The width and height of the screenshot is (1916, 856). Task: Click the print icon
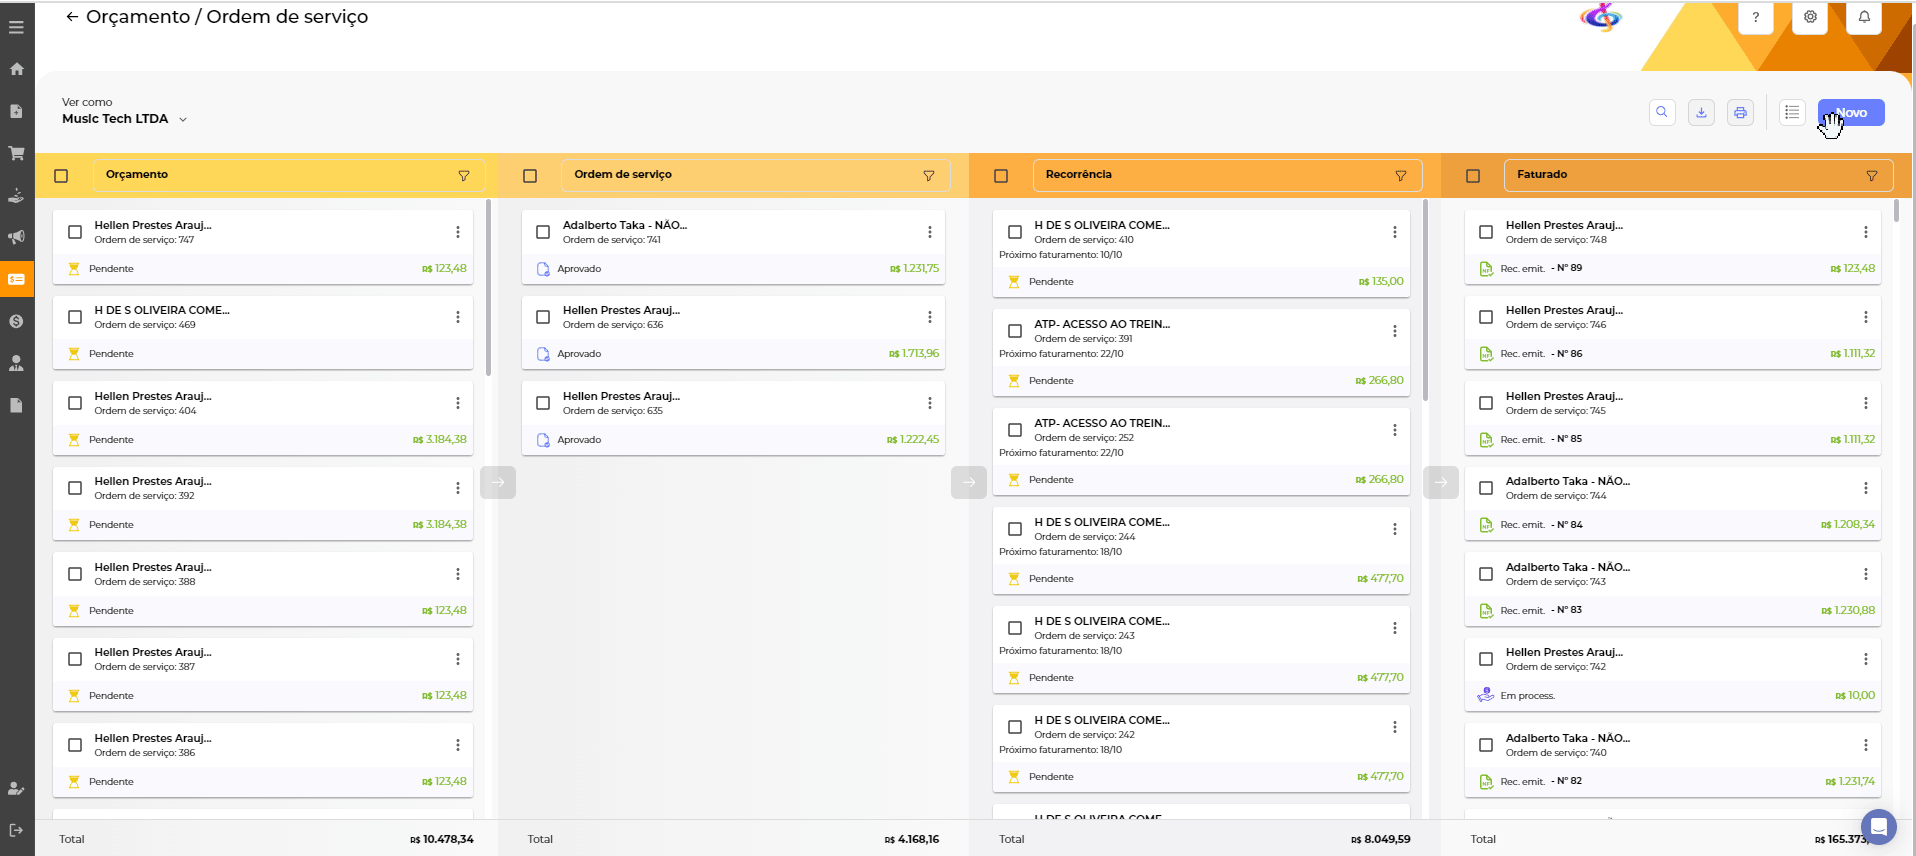tap(1740, 113)
